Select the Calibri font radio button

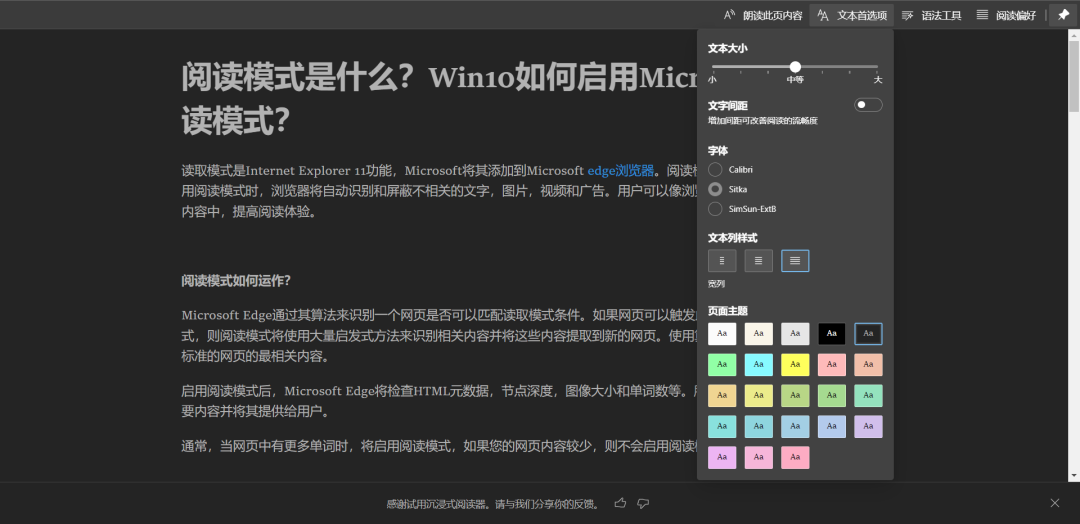pos(716,169)
